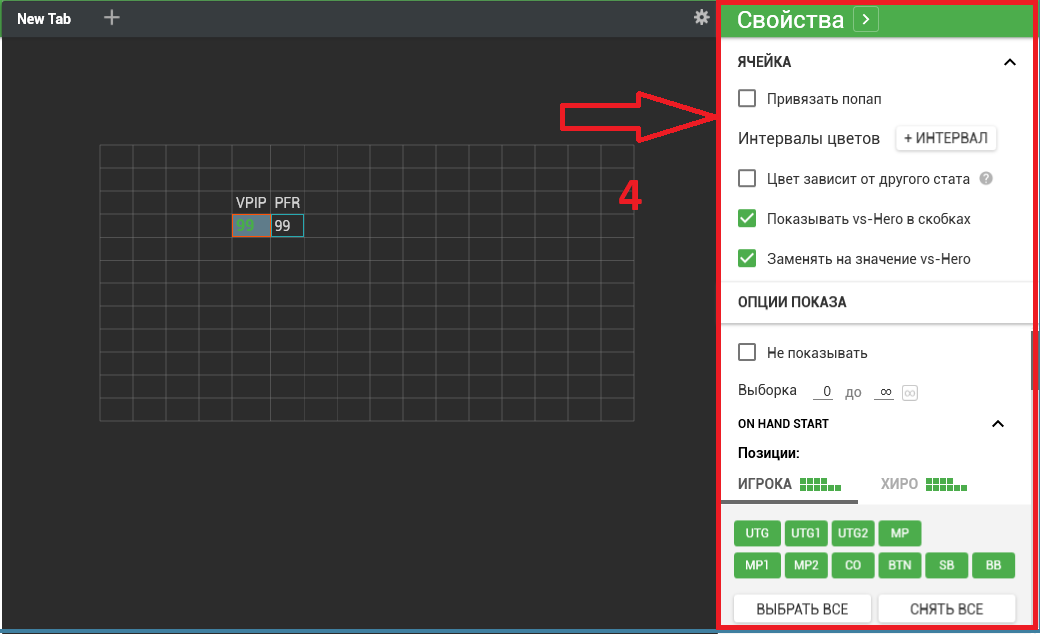This screenshot has width=1040, height=634.
Task: Collapse properties panel with arrow icon
Action: 865,19
